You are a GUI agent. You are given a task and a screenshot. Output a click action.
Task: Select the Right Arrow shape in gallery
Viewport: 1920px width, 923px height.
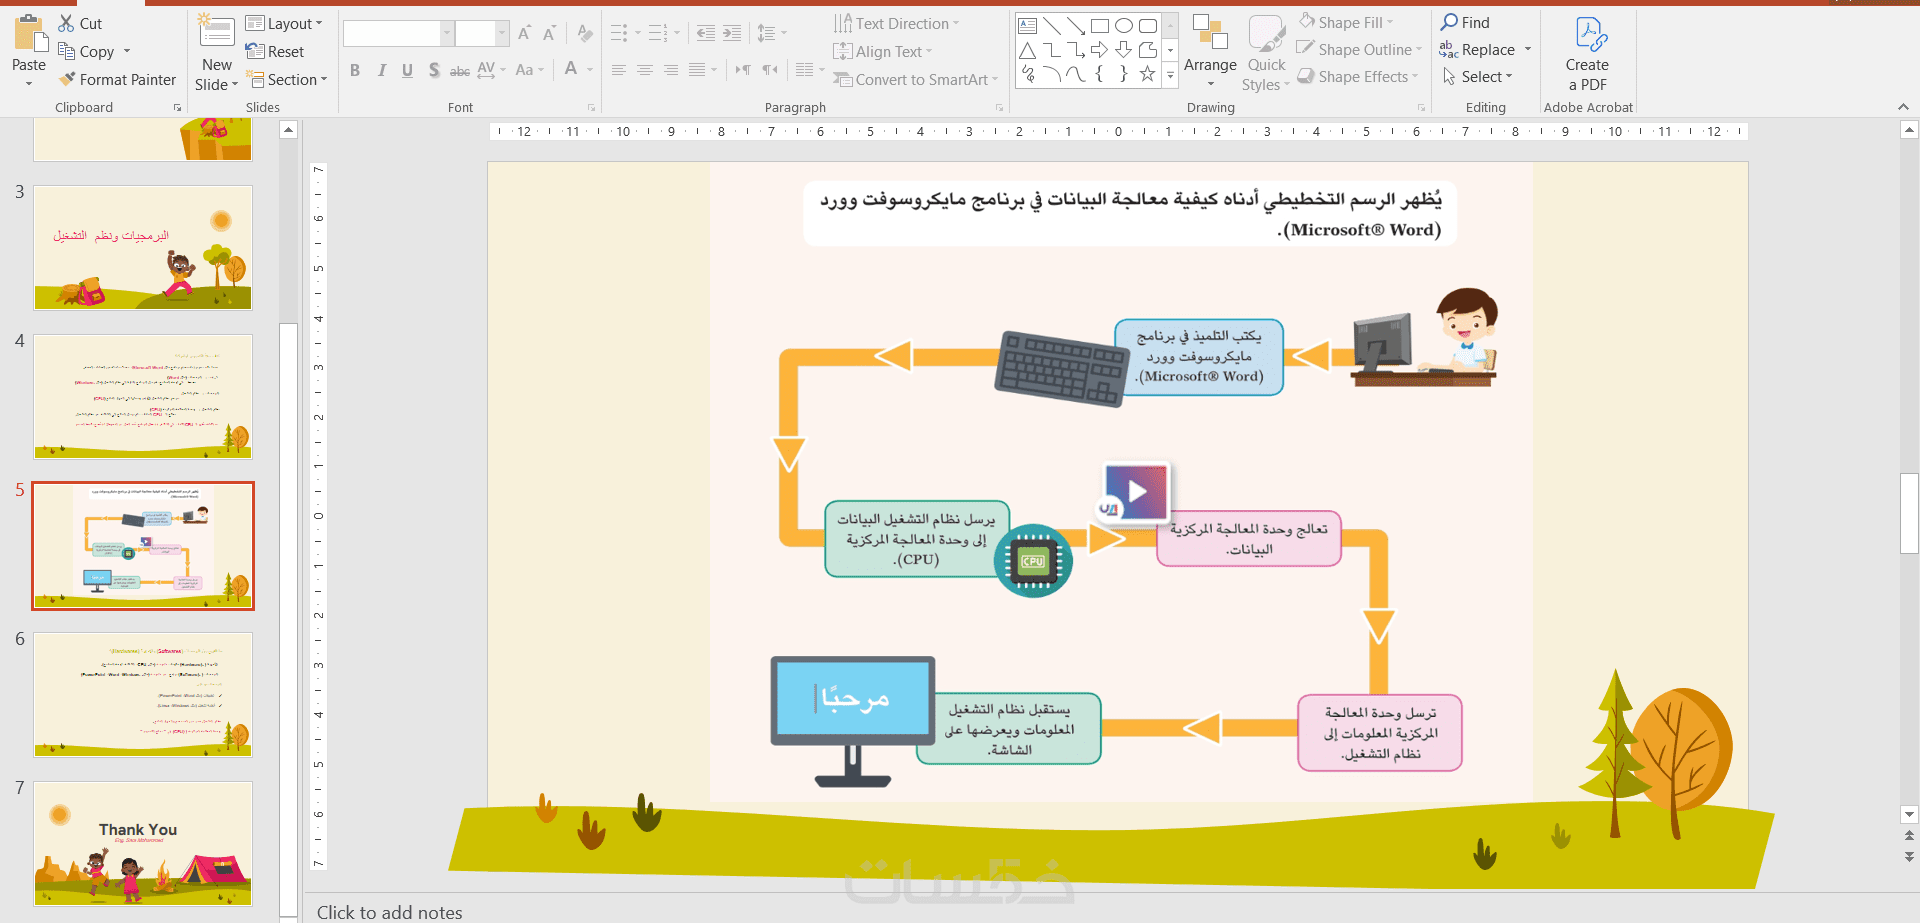1100,50
